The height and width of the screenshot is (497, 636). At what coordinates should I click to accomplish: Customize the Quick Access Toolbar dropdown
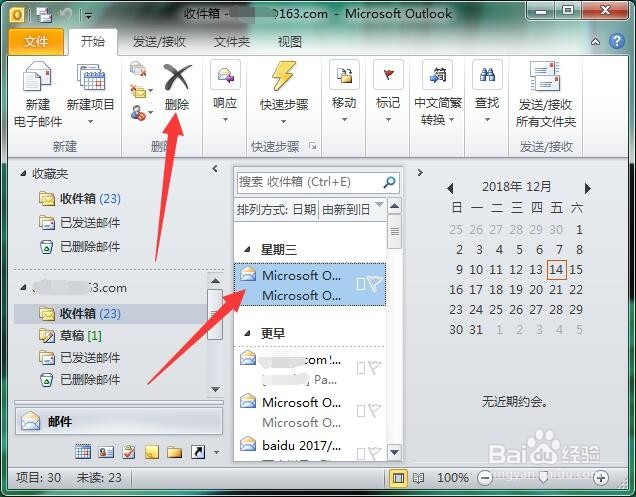coord(88,15)
